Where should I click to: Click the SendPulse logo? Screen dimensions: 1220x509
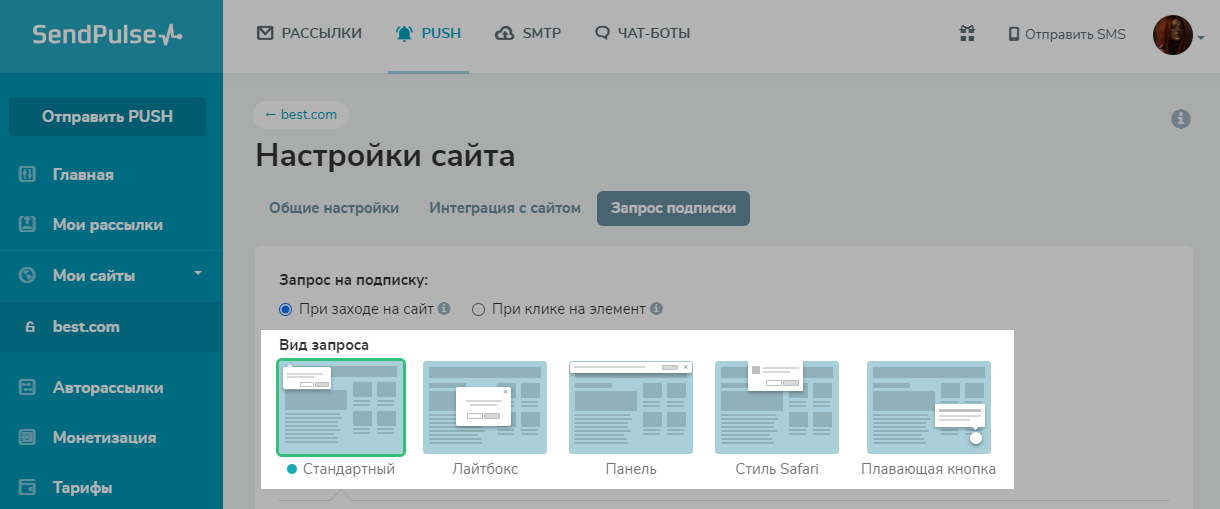point(108,35)
